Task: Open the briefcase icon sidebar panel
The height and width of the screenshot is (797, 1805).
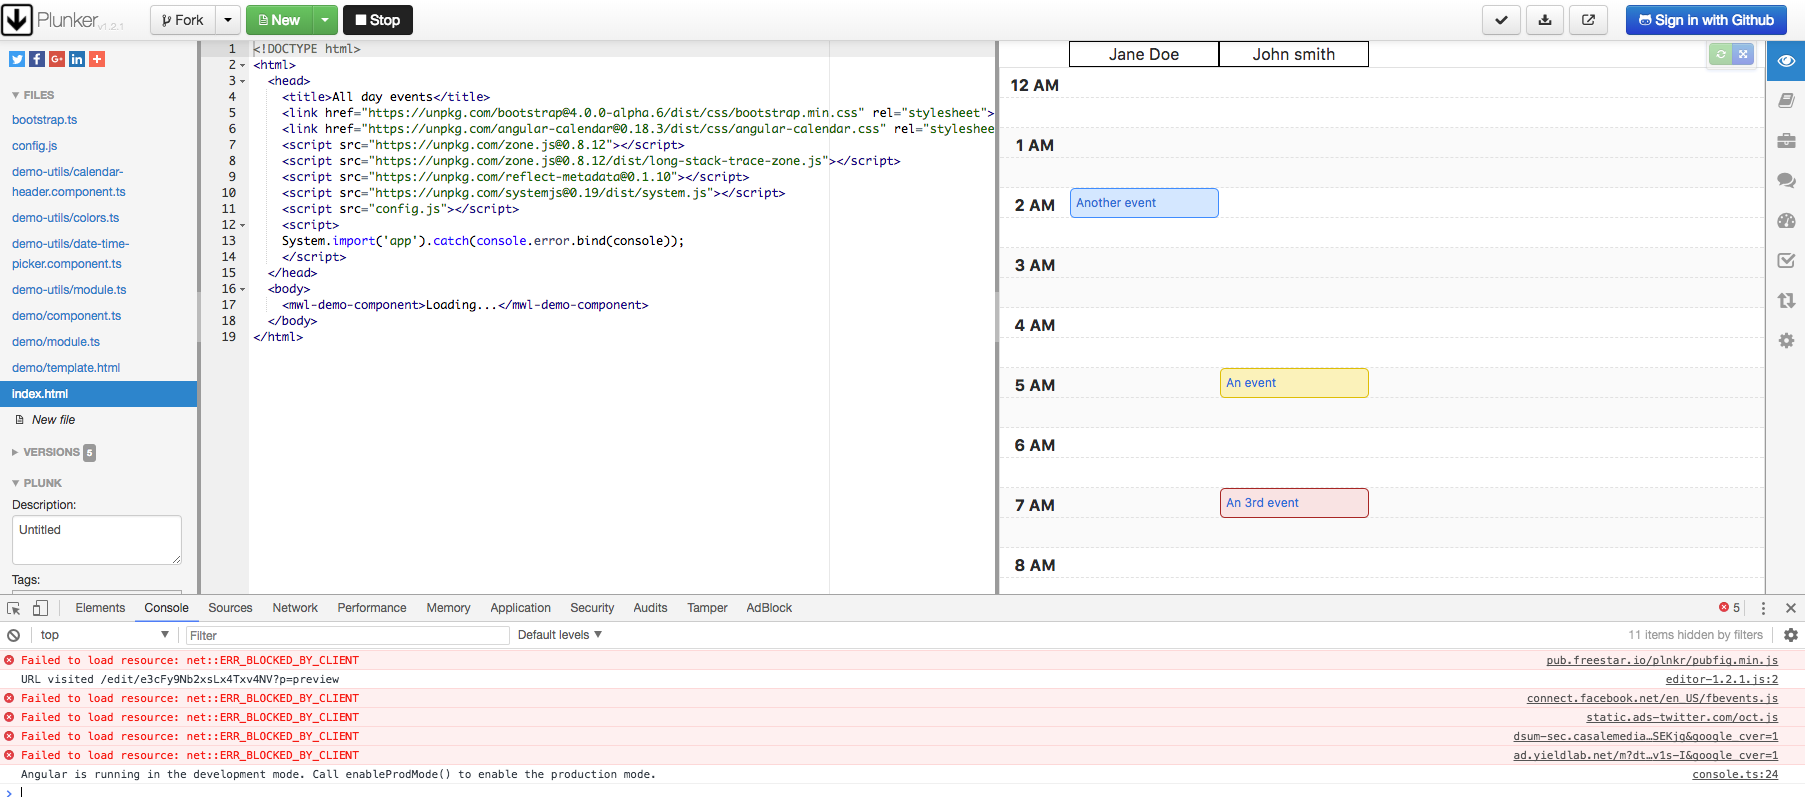Action: pos(1786,141)
